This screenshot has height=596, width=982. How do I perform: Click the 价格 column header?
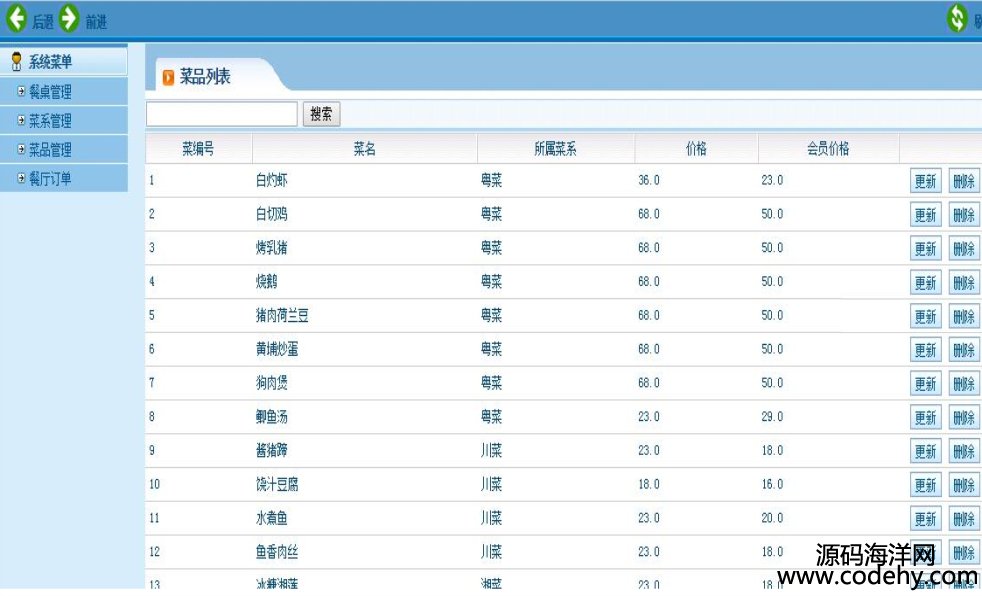[x=696, y=148]
